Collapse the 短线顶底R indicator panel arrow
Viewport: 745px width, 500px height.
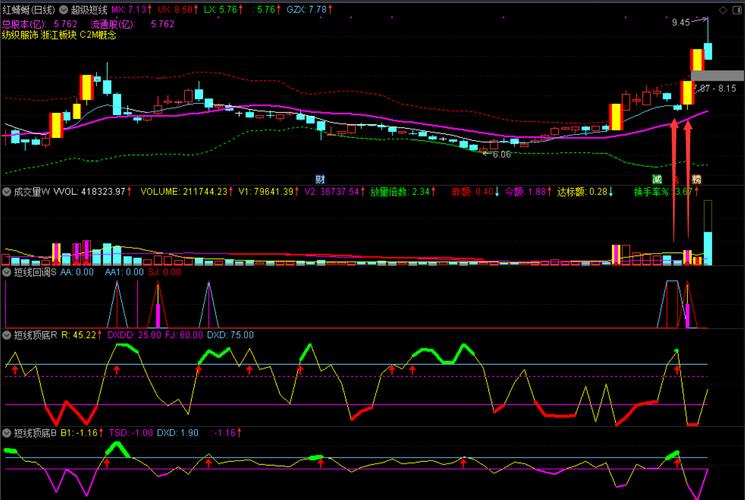(x=6, y=335)
